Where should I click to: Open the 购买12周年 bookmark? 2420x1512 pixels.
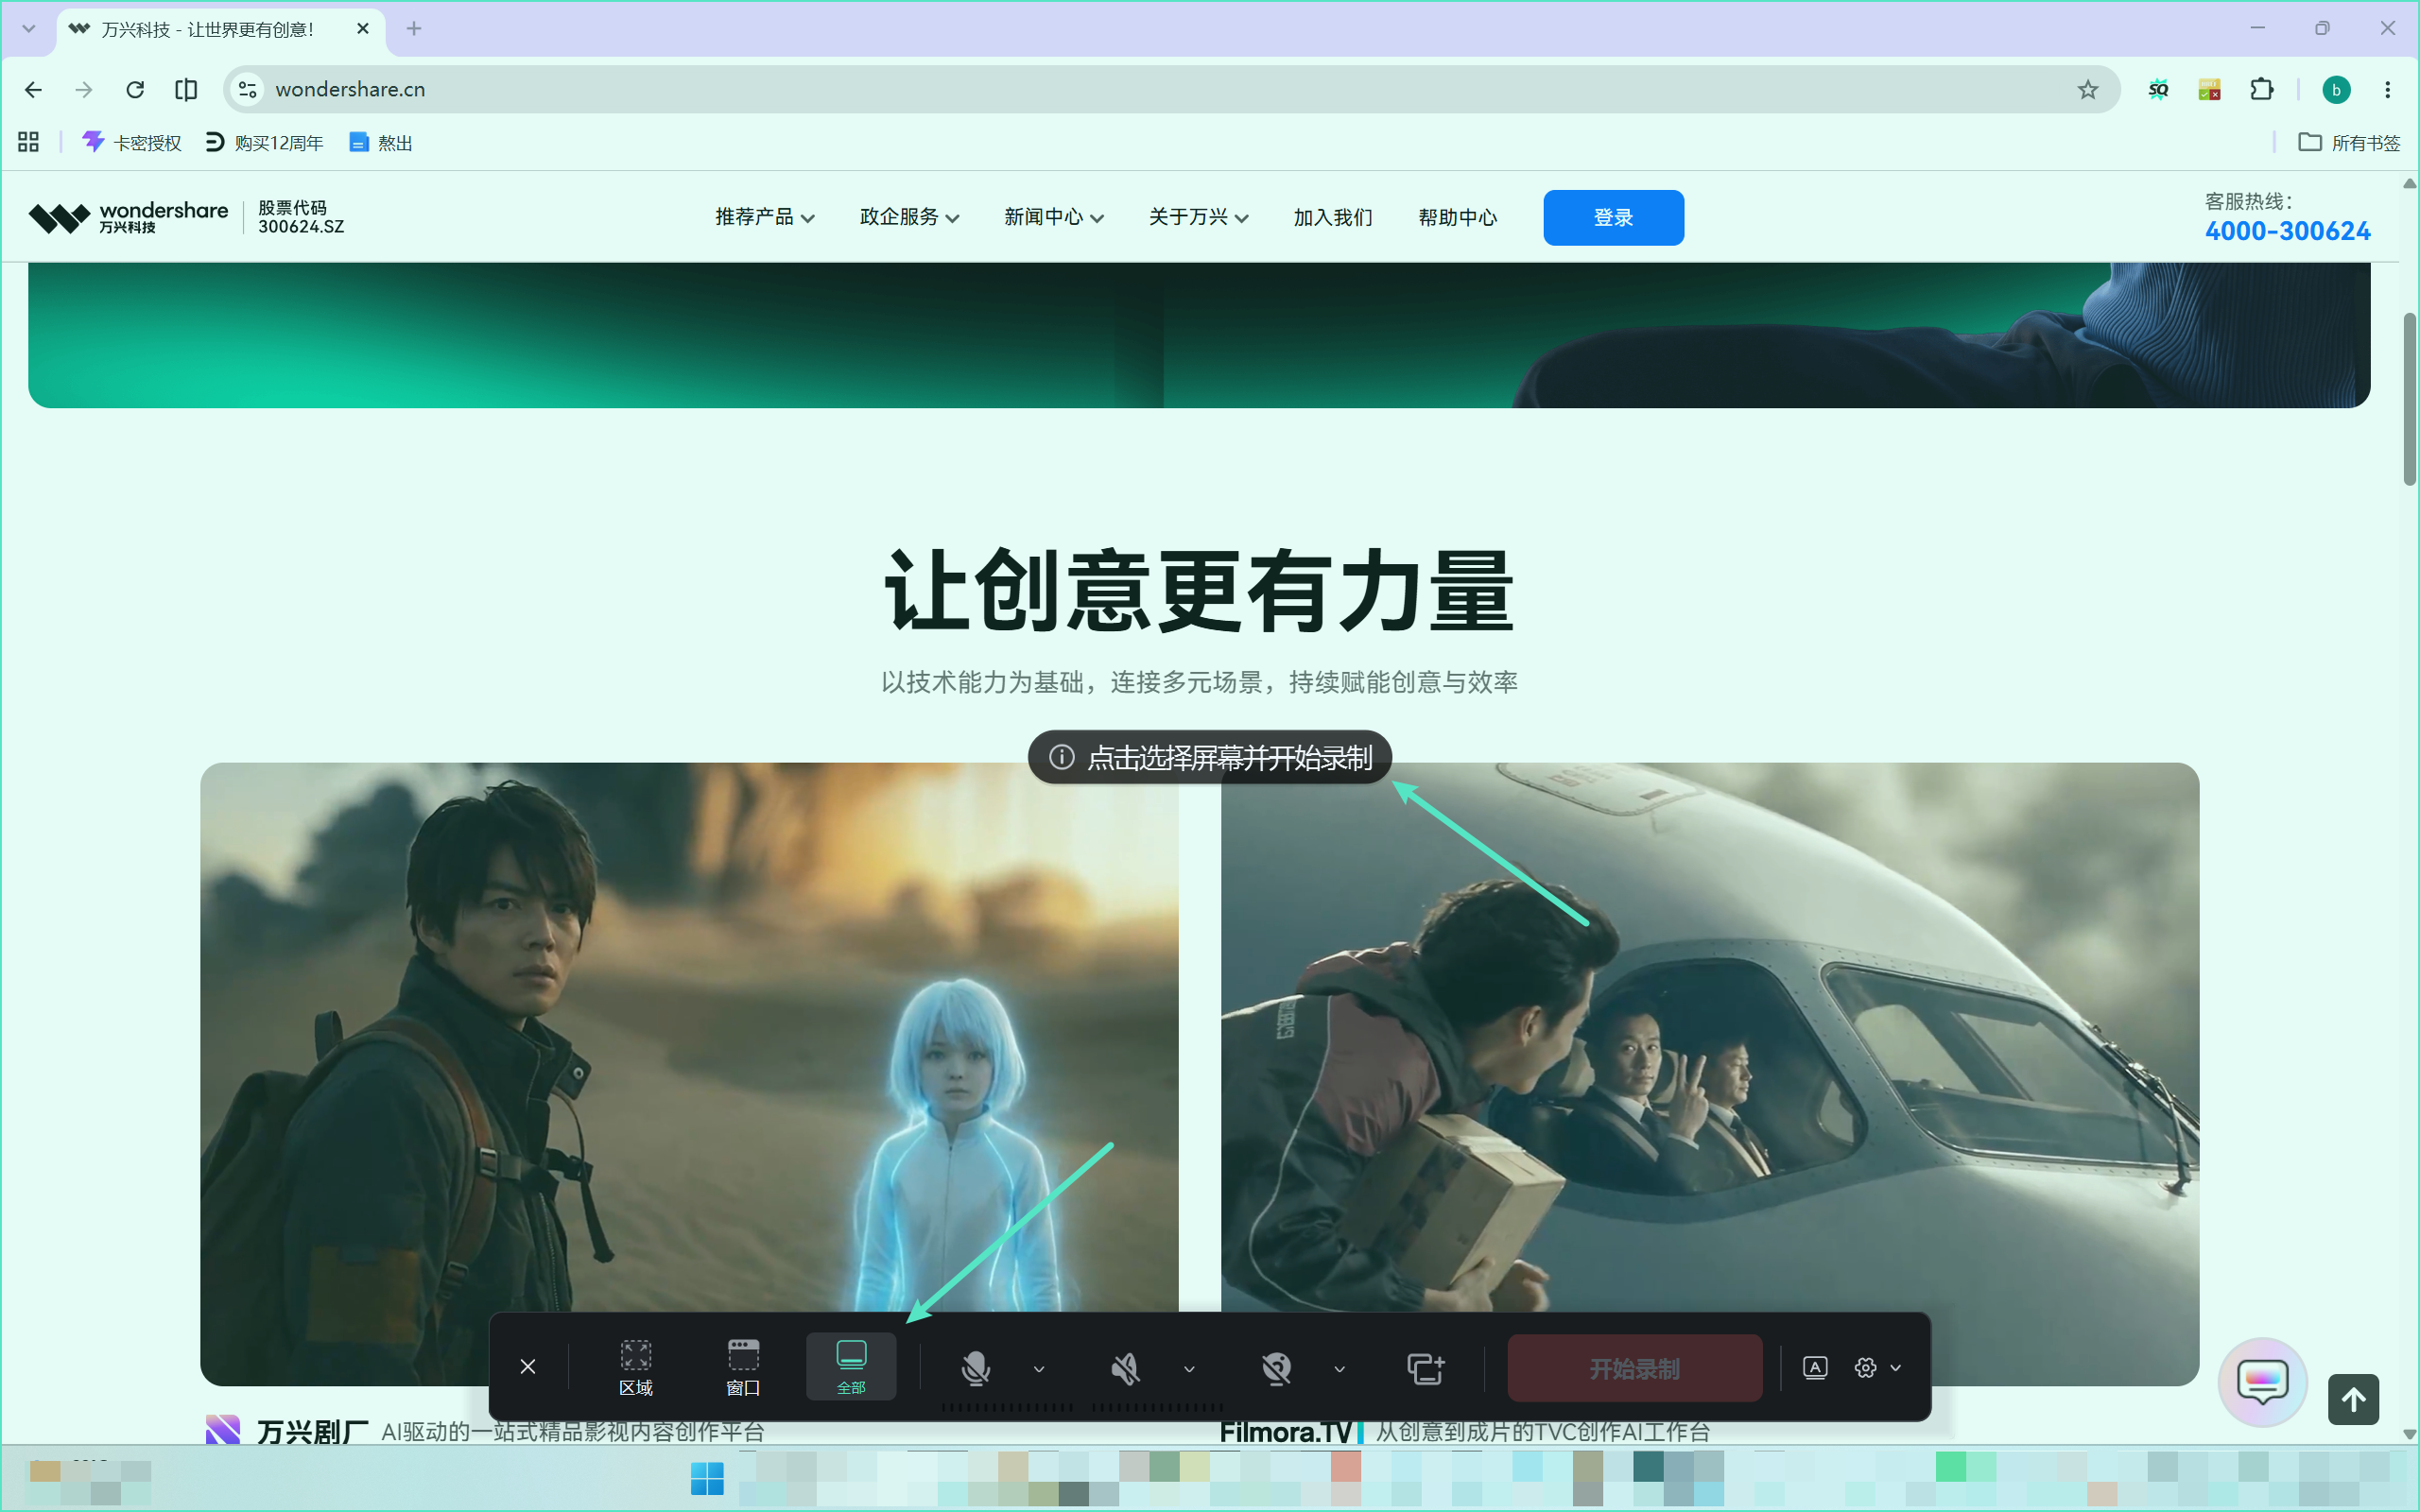[264, 142]
